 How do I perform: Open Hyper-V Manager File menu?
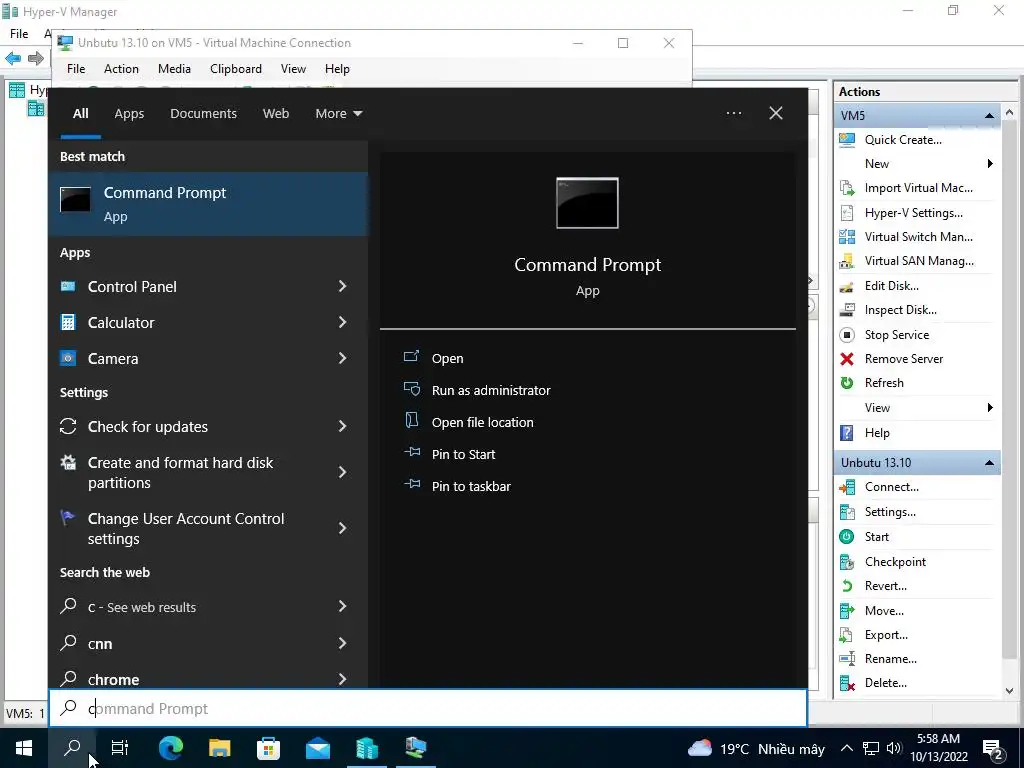pyautogui.click(x=19, y=33)
